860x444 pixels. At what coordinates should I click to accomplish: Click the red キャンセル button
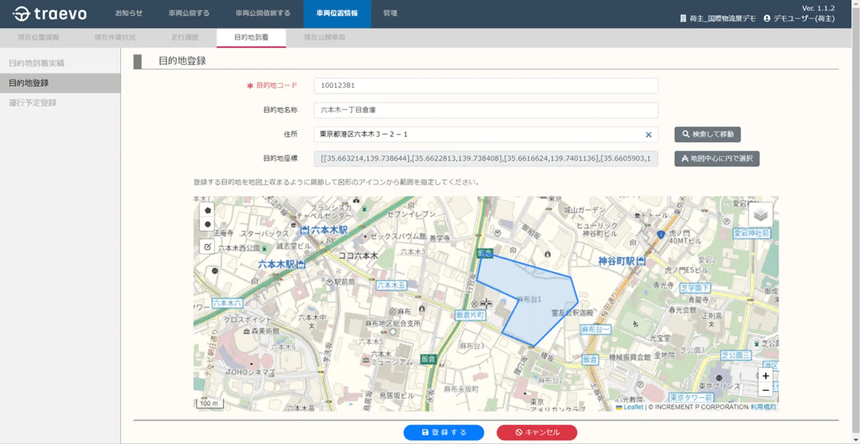537,432
